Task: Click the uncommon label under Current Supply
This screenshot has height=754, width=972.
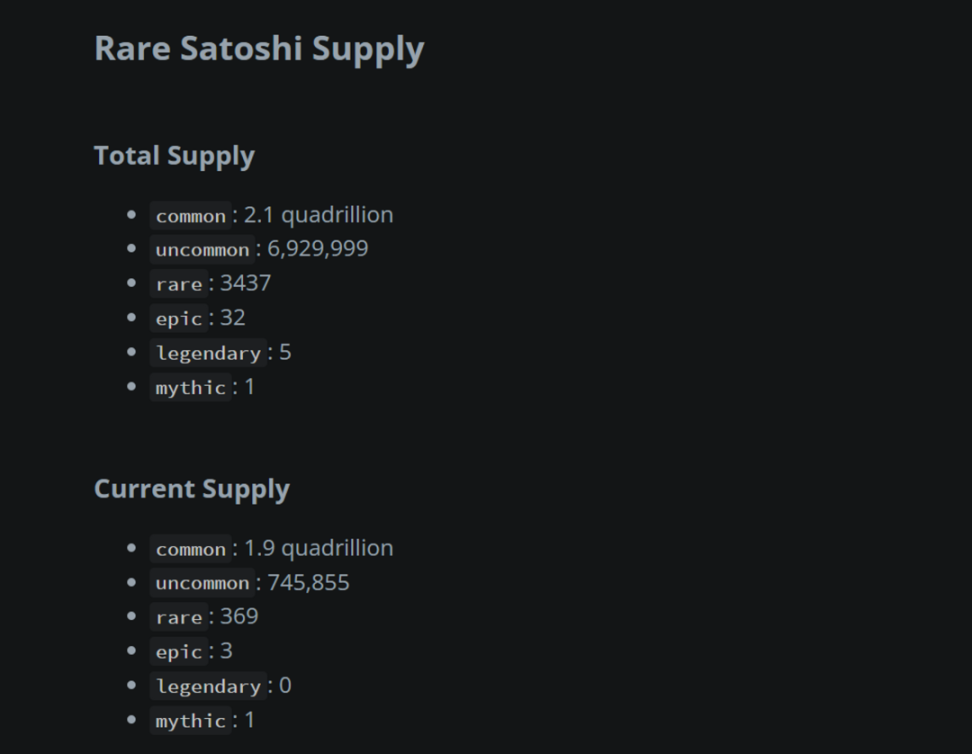Action: tap(202, 583)
